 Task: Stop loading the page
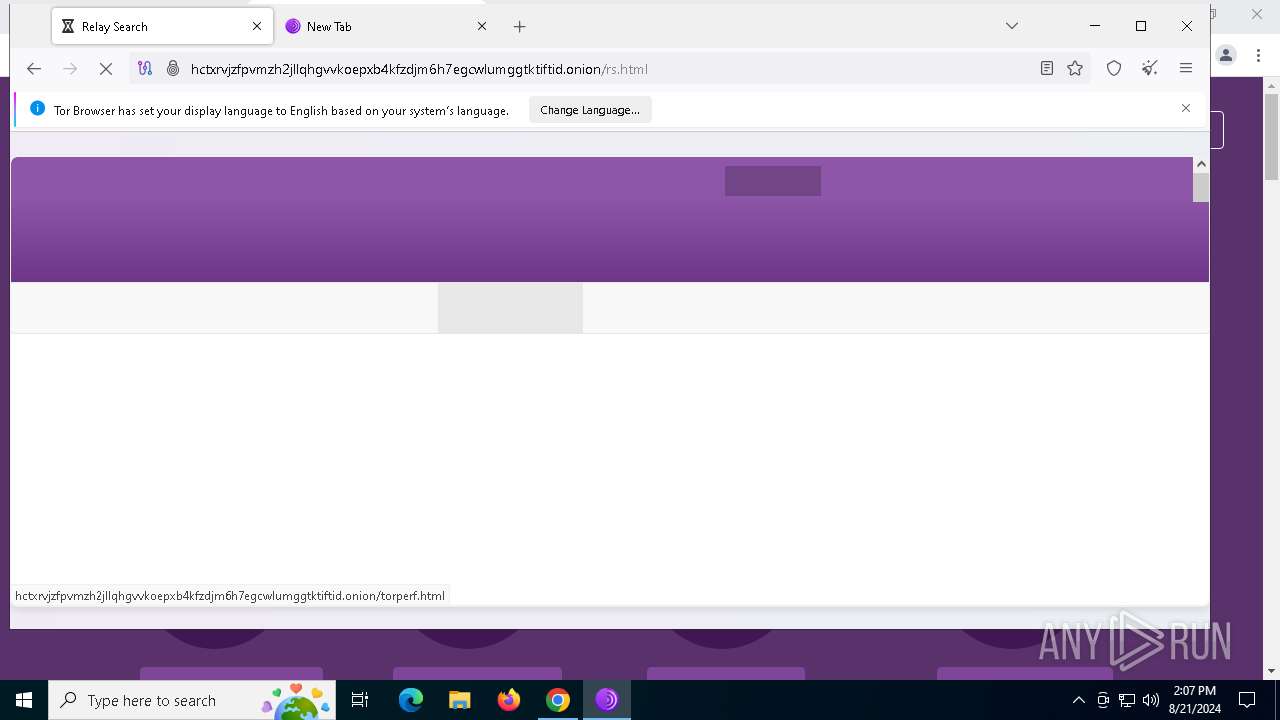pos(106,69)
